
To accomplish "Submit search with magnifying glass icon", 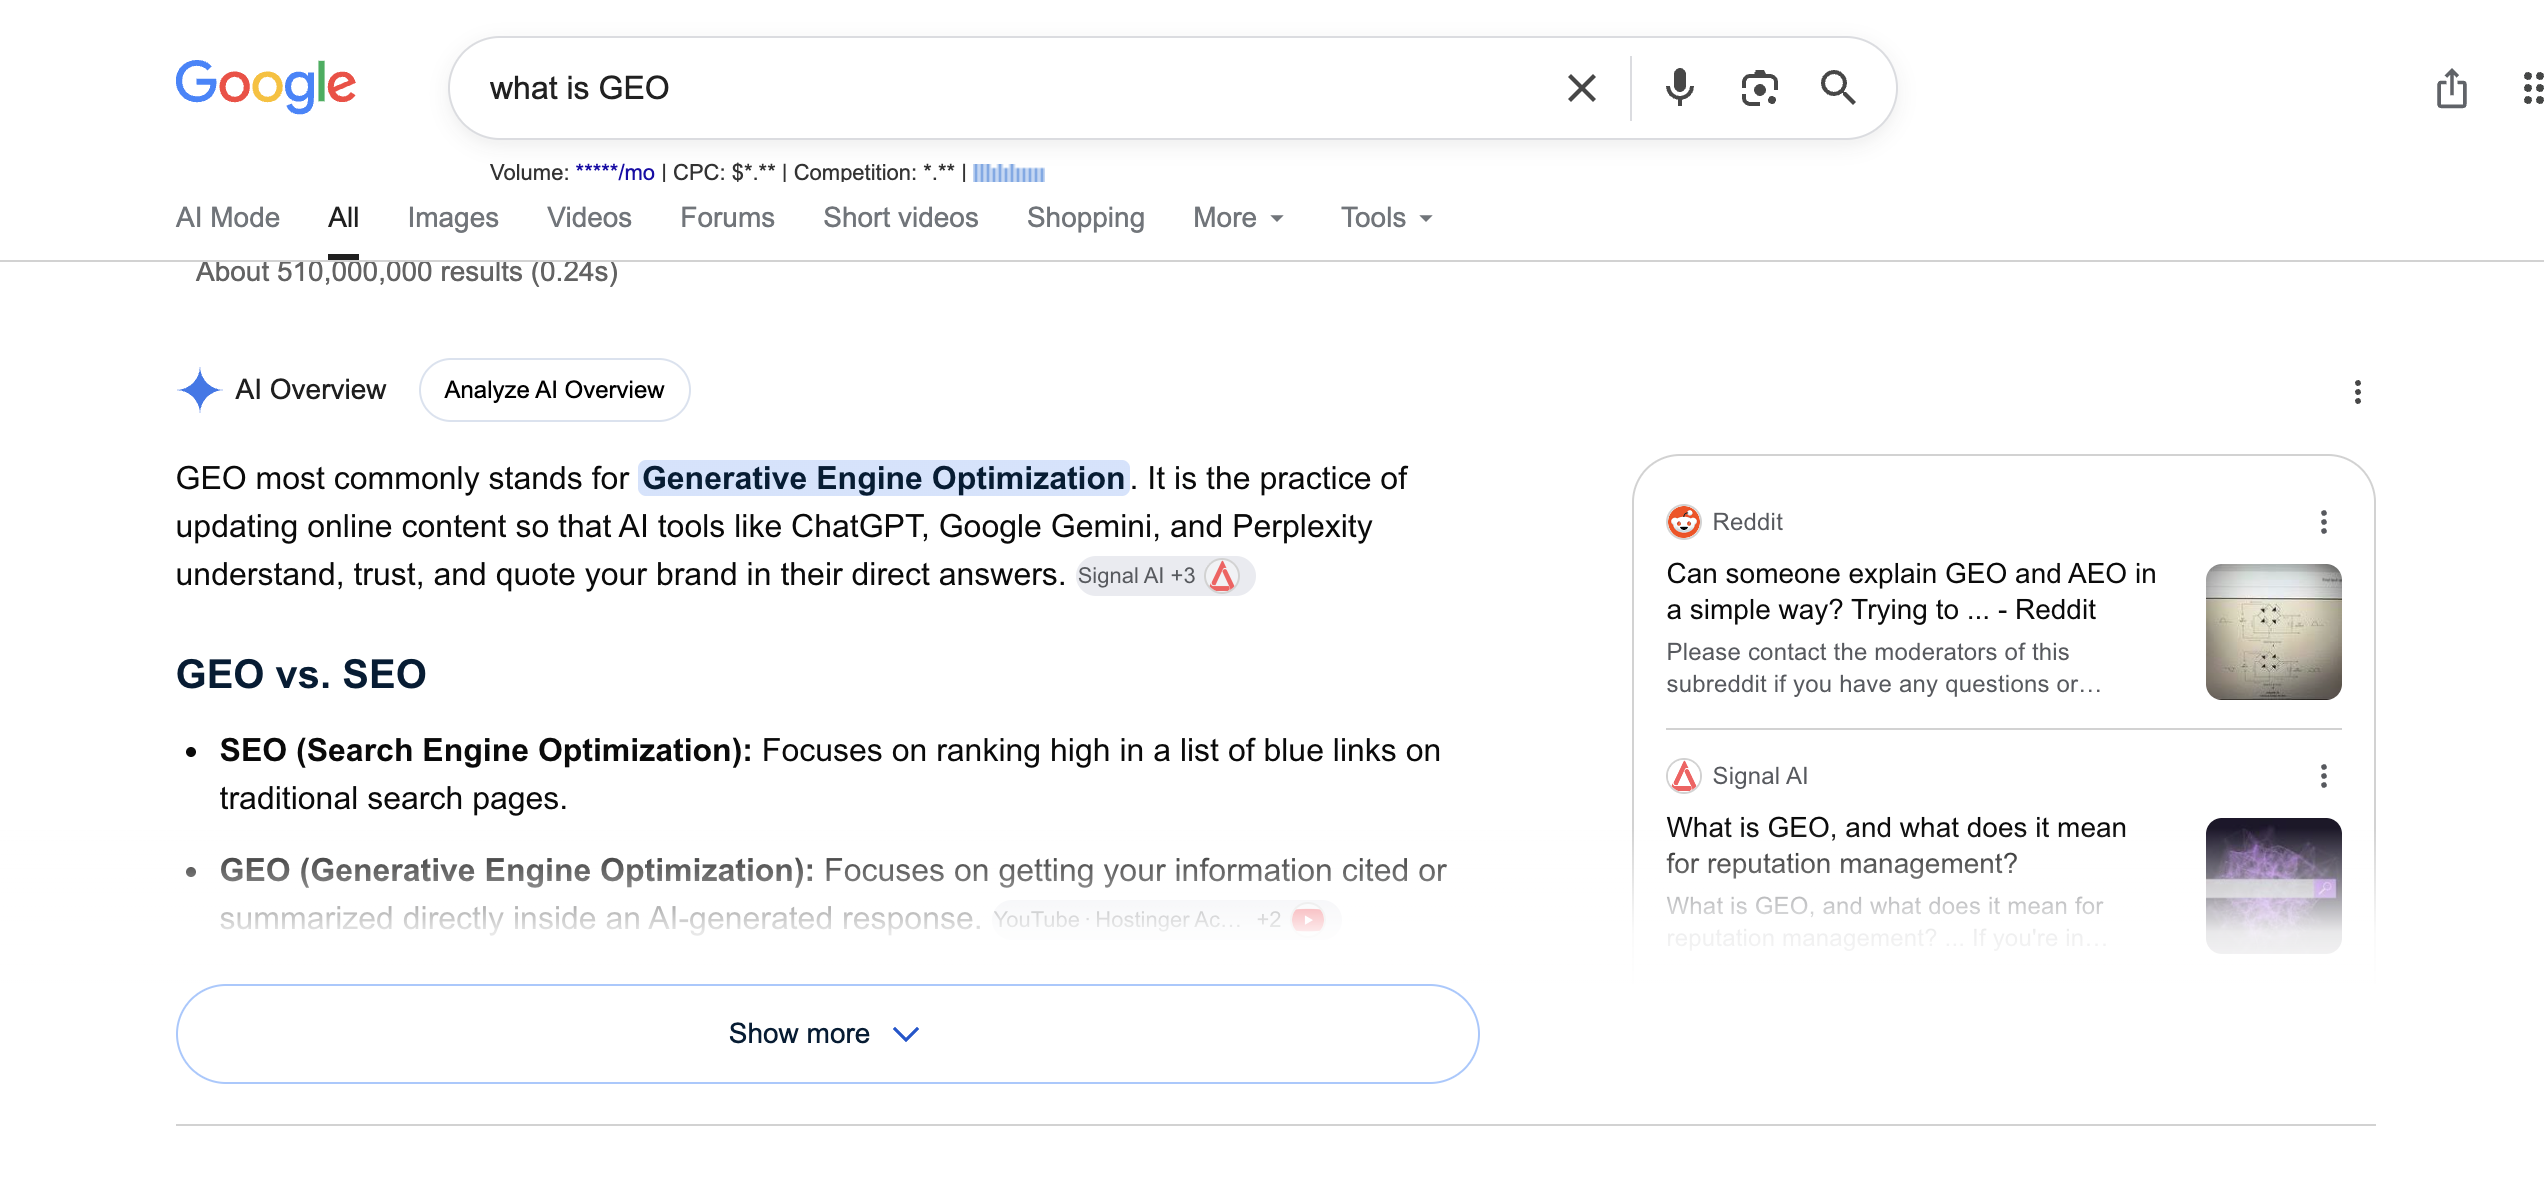I will [1838, 88].
